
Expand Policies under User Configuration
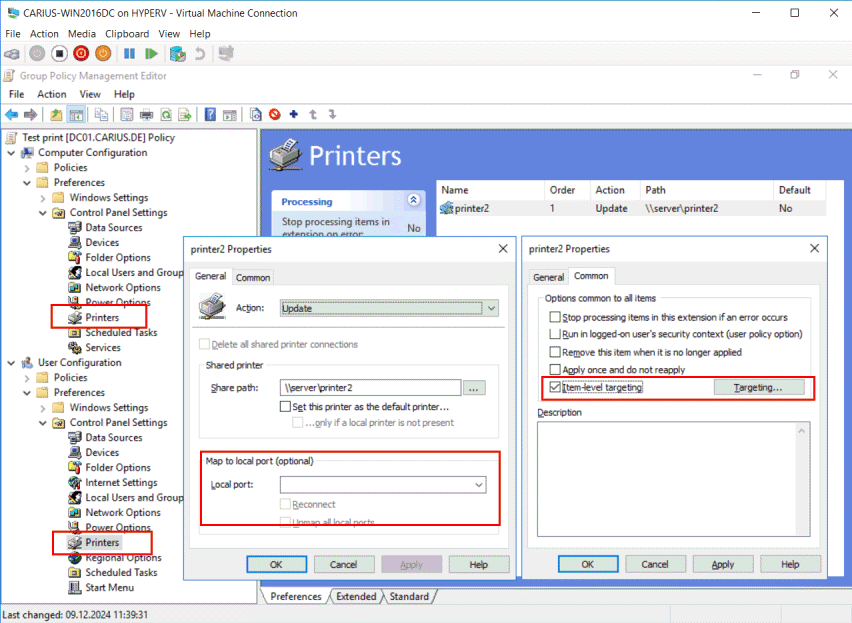pos(27,378)
